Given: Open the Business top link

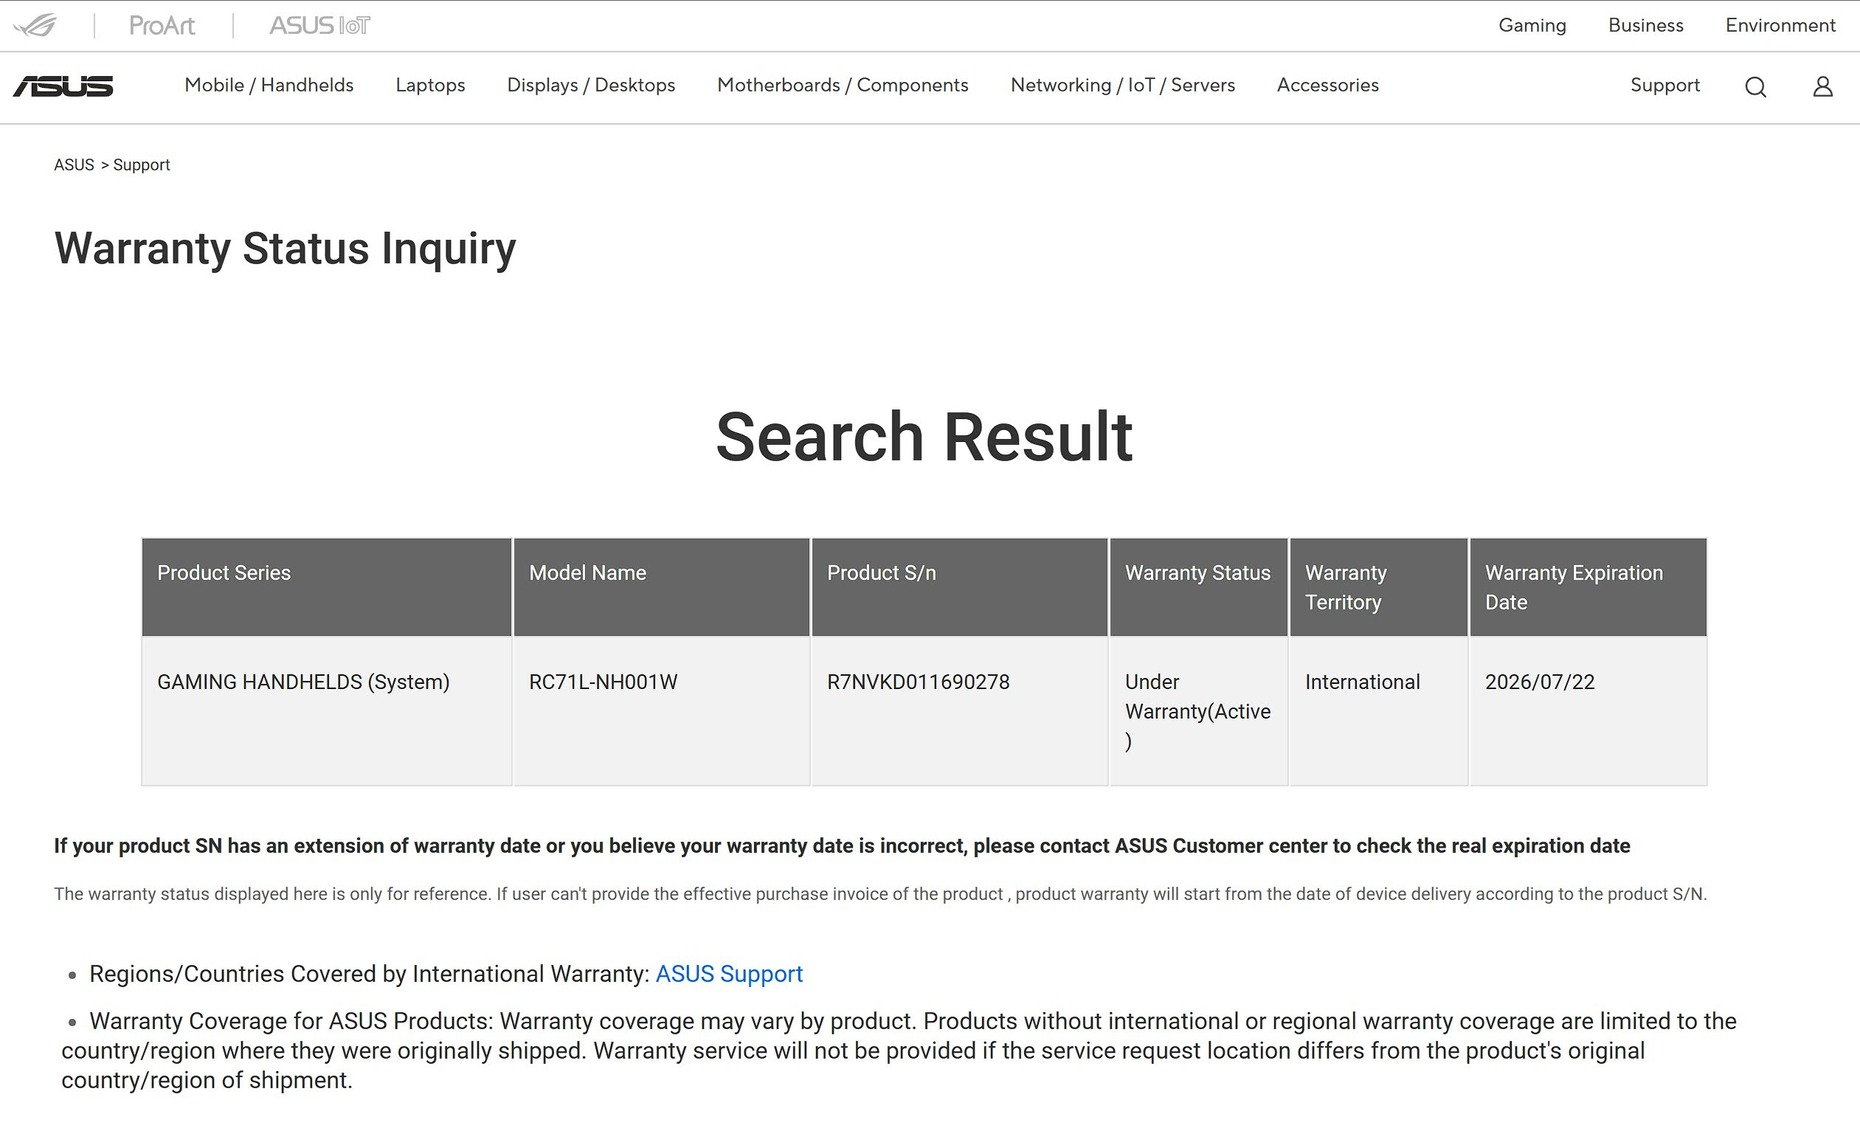Looking at the screenshot, I should 1645,25.
